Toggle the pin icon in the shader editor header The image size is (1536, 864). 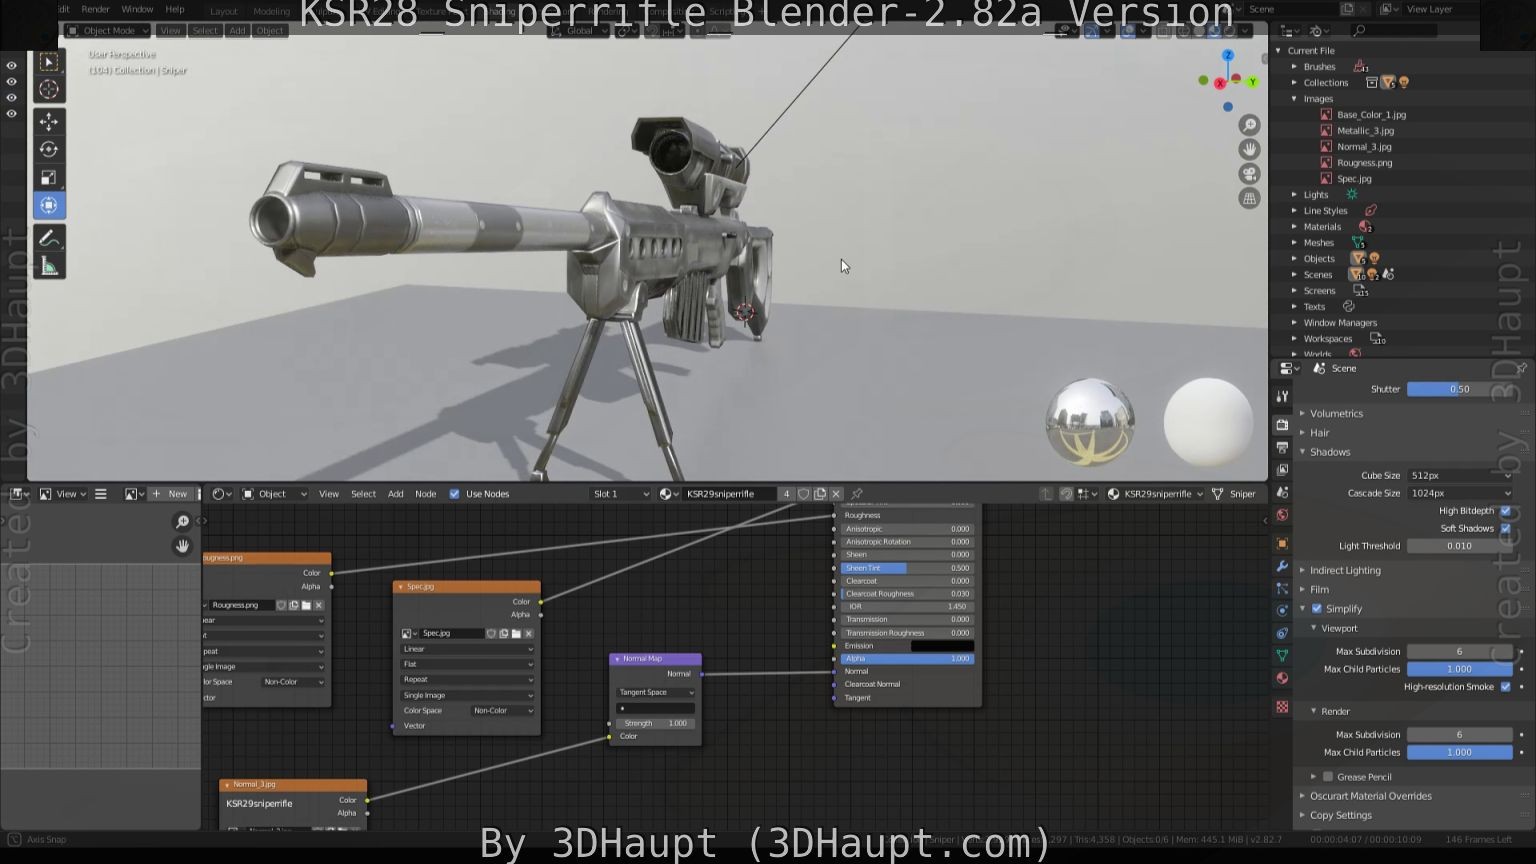click(x=855, y=493)
